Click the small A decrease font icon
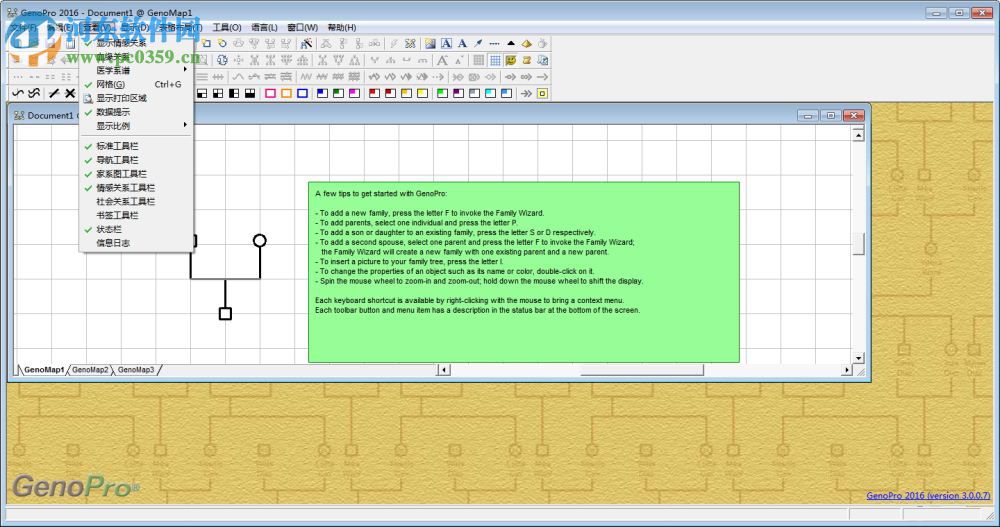 (x=459, y=60)
